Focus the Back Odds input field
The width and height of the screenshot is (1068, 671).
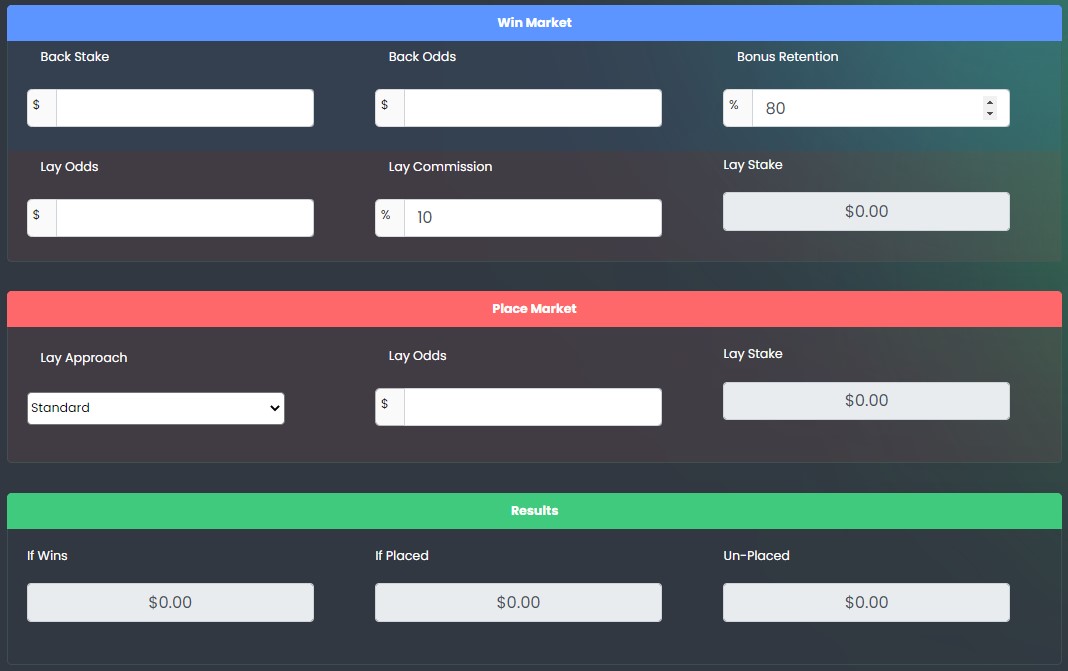pos(533,108)
